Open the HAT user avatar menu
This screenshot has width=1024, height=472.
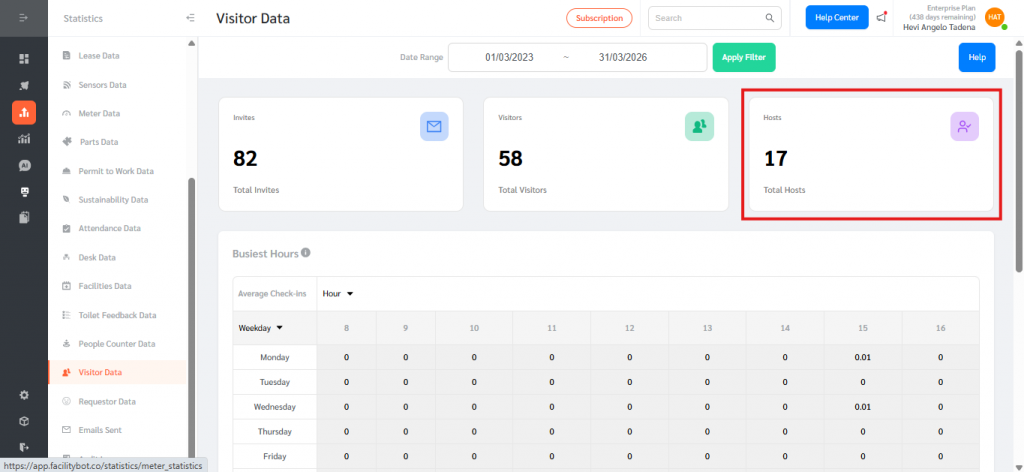tap(994, 17)
